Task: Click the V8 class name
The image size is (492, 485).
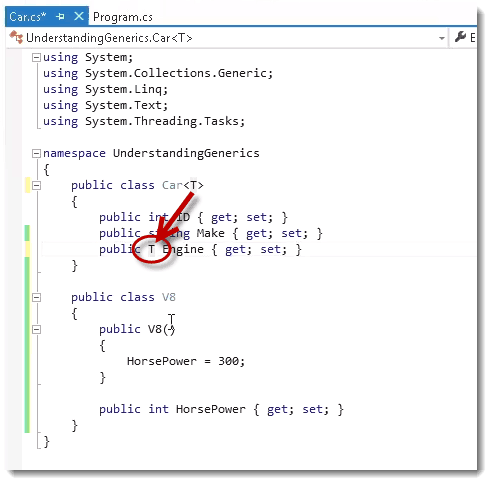Action: pos(169,297)
